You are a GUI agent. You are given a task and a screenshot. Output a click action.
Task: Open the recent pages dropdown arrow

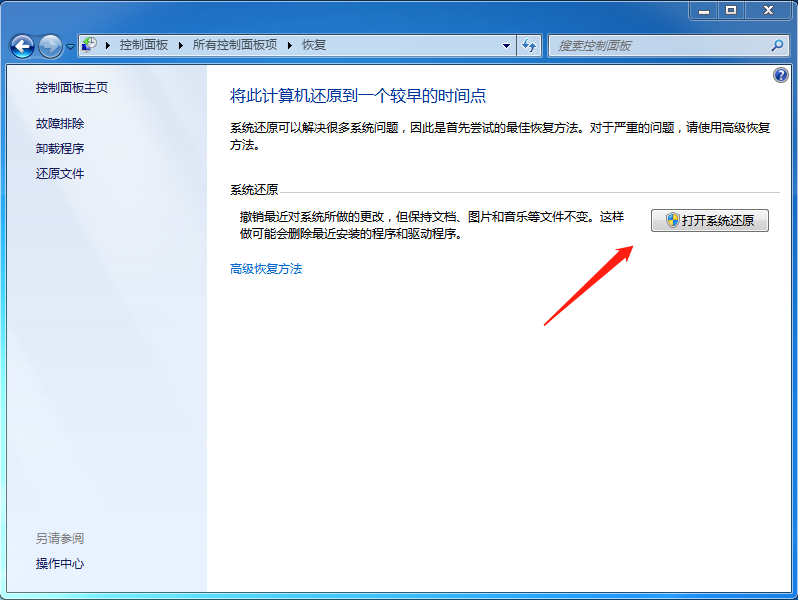(x=70, y=47)
